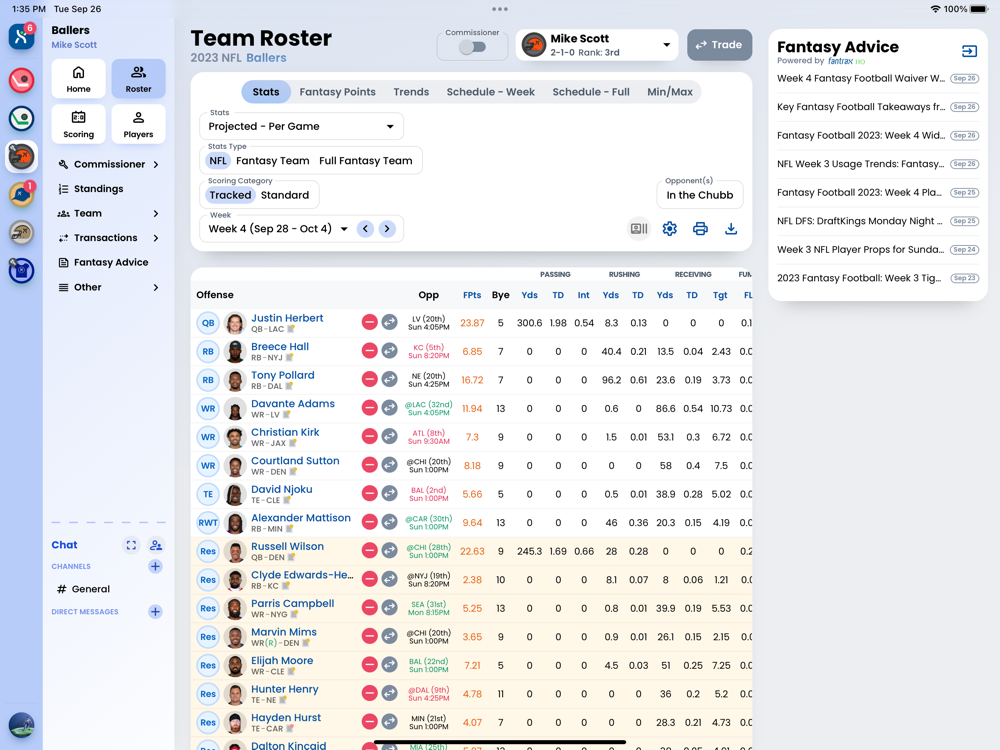Viewport: 1000px width, 750px height.
Task: Open Standings in sidebar
Action: coord(99,189)
